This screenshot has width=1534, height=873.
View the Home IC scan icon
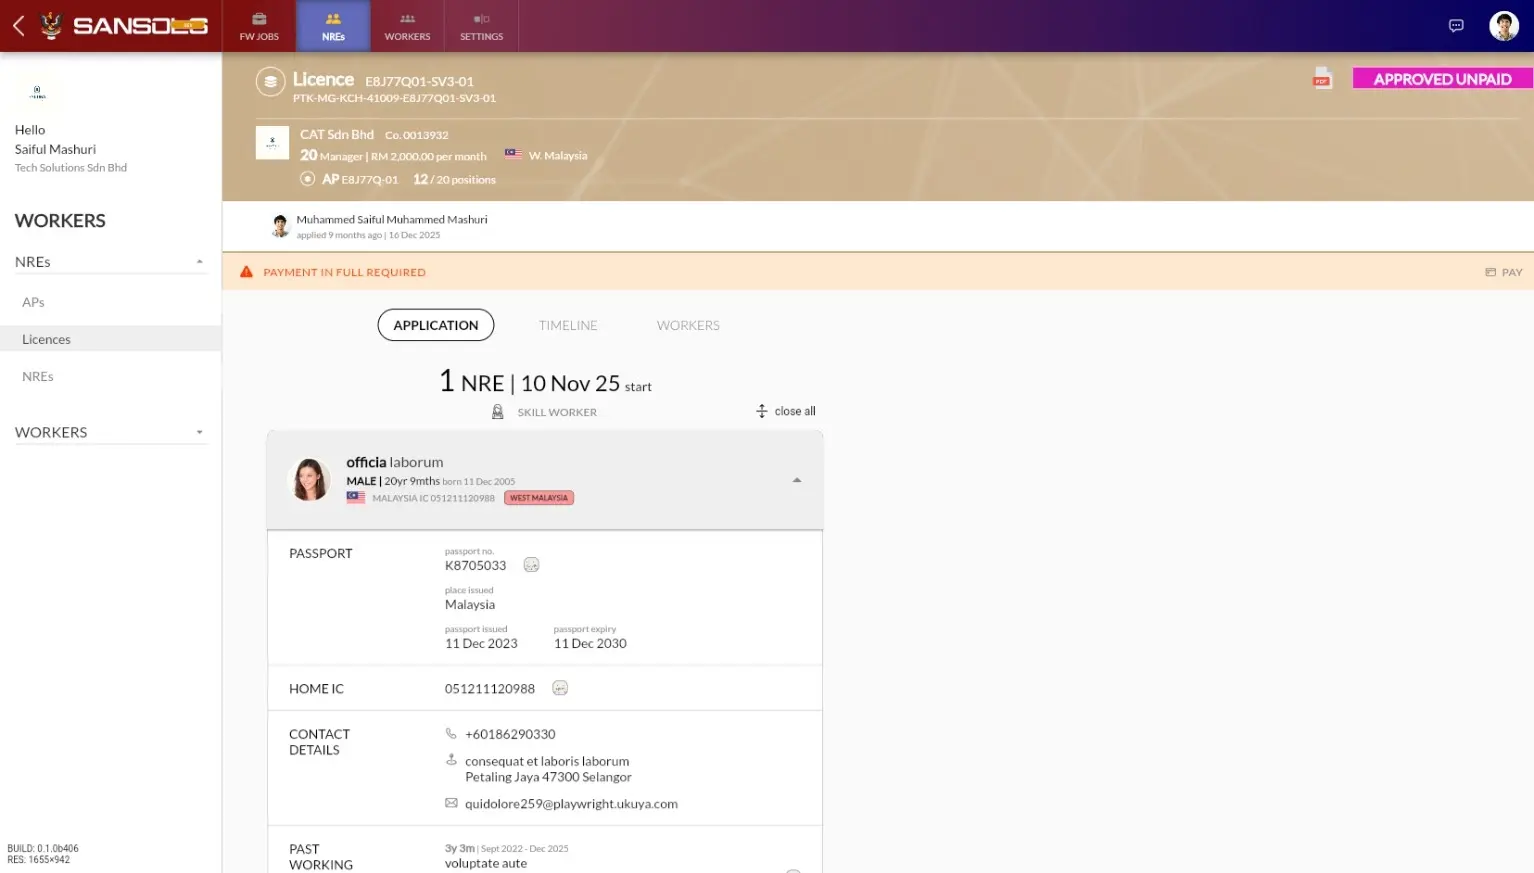[560, 688]
